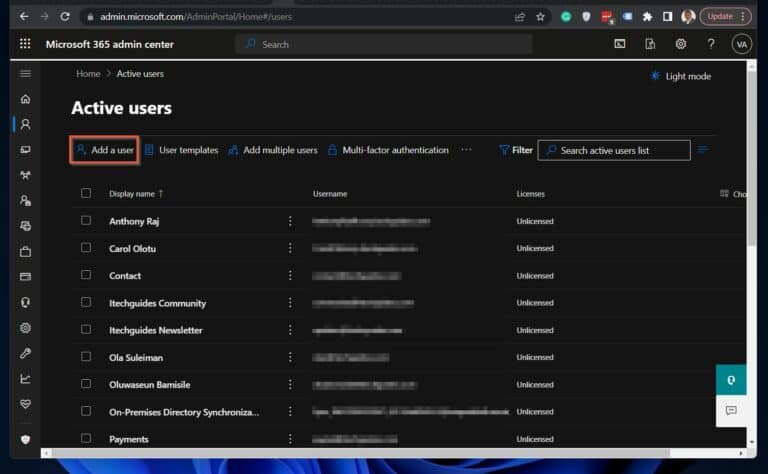
Task: Click the admin center Search box
Action: pos(384,44)
